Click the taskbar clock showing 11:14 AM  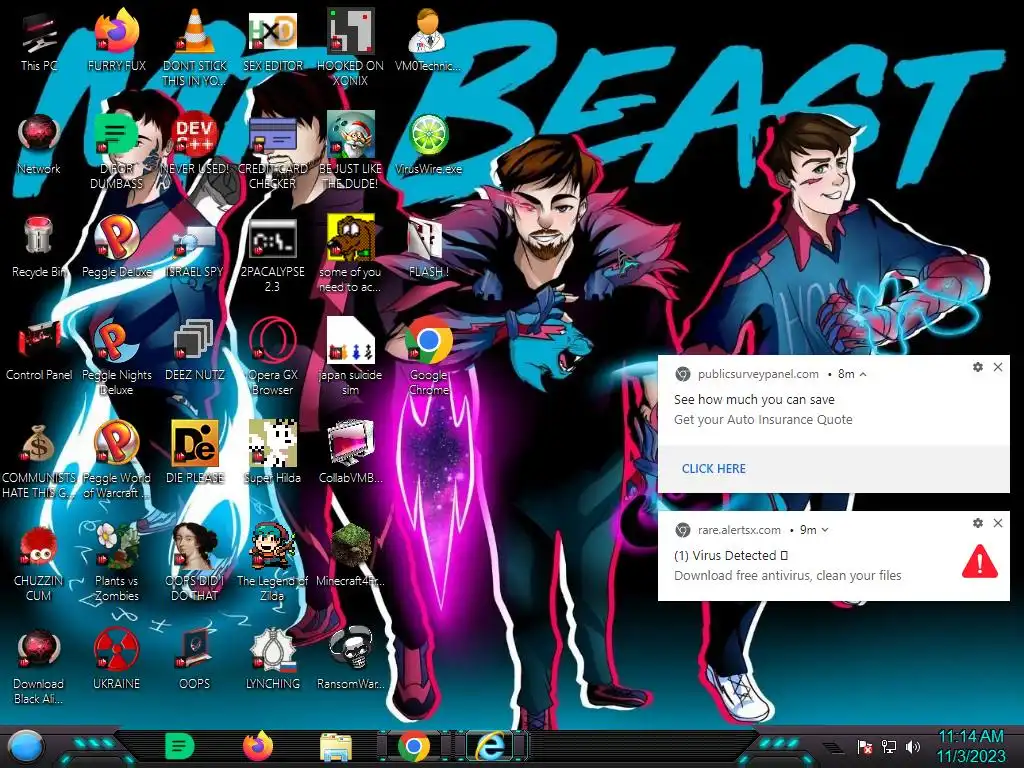(x=971, y=746)
